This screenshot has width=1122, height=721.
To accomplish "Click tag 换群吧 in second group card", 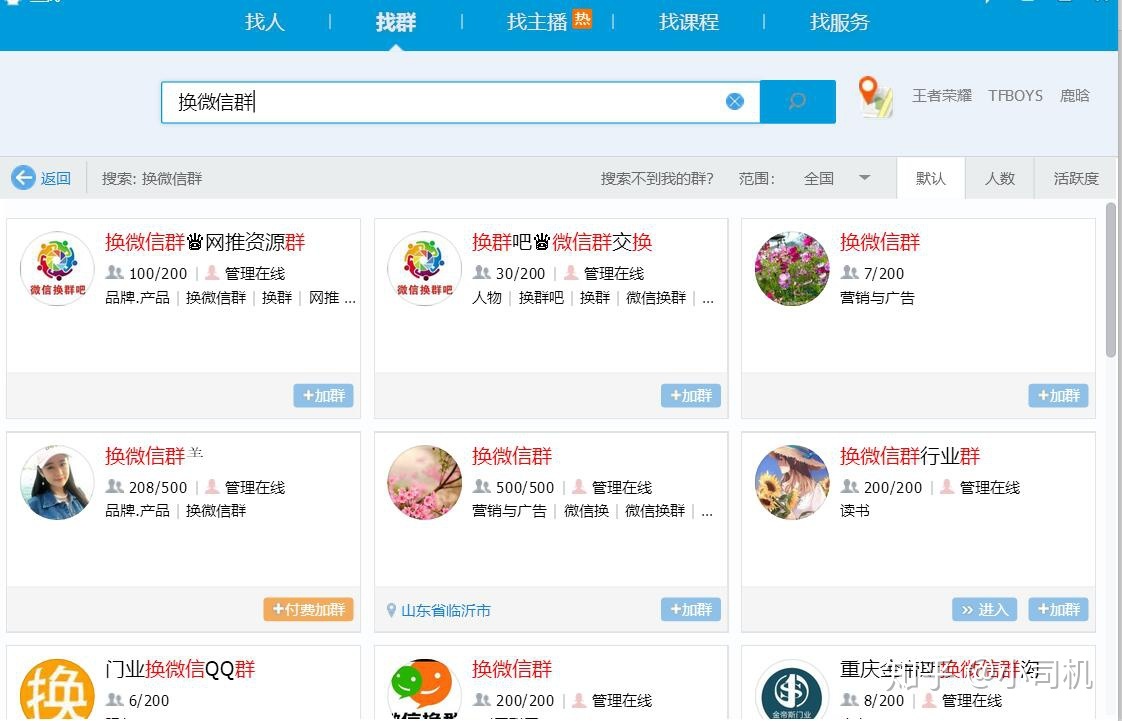I will click(x=541, y=298).
